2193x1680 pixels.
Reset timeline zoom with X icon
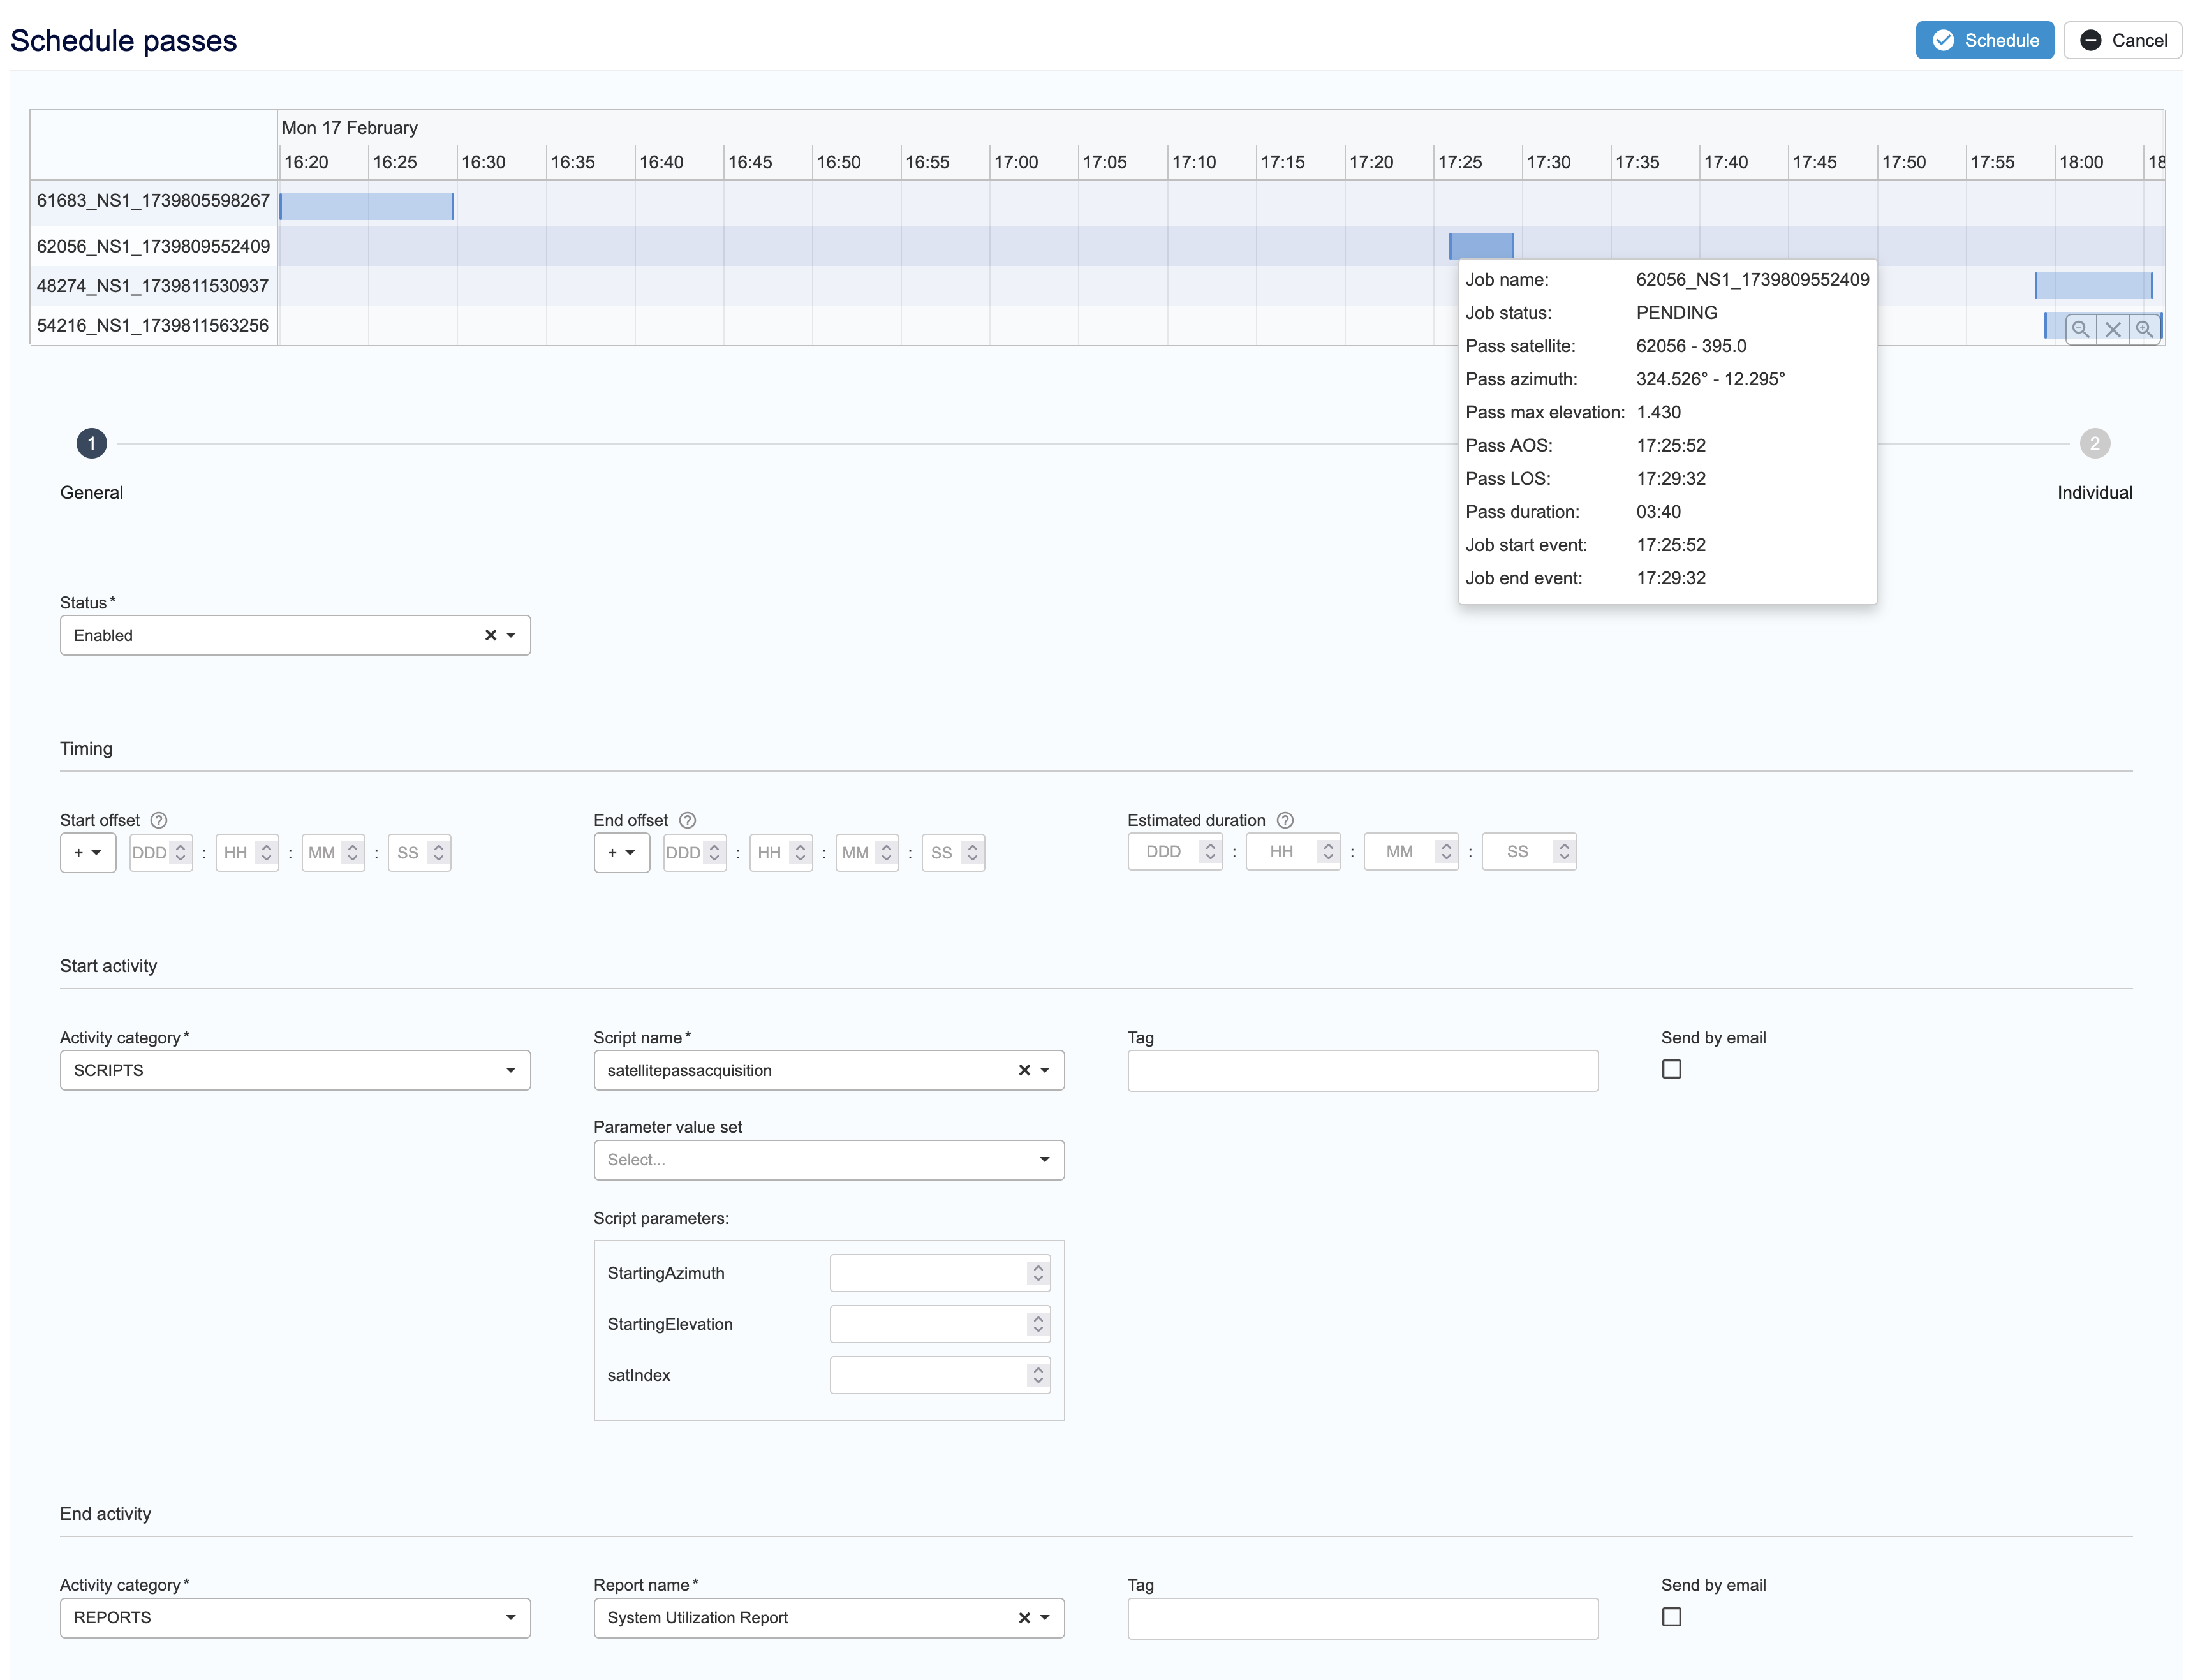click(2112, 329)
